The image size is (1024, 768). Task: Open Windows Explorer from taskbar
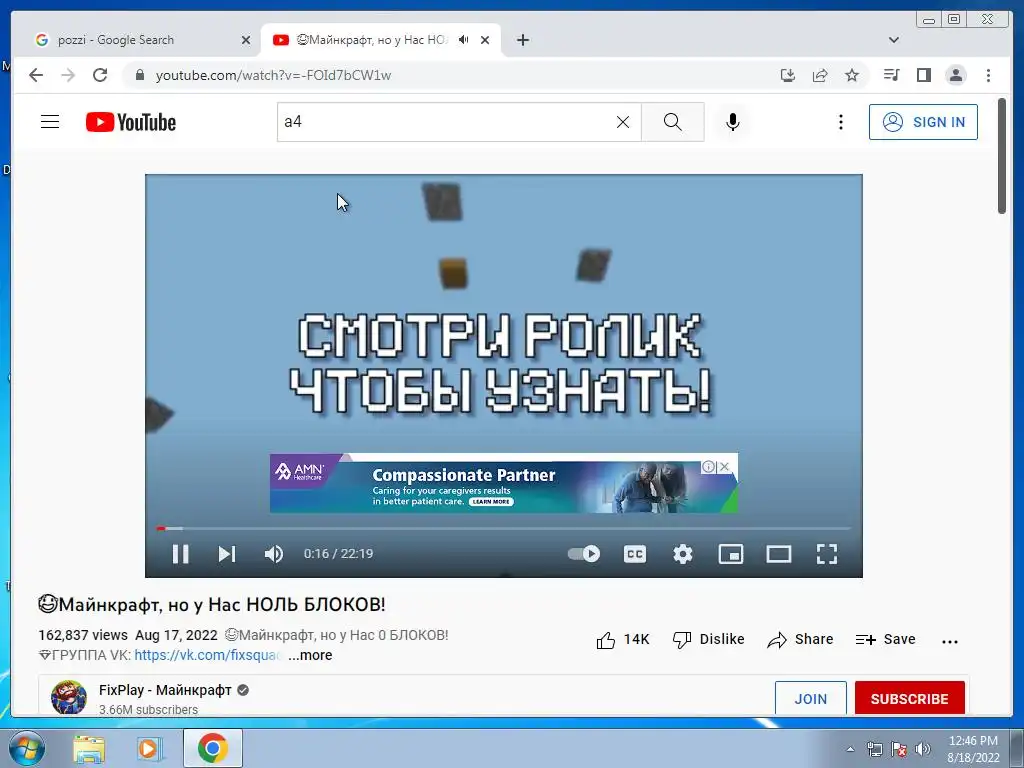coord(89,748)
